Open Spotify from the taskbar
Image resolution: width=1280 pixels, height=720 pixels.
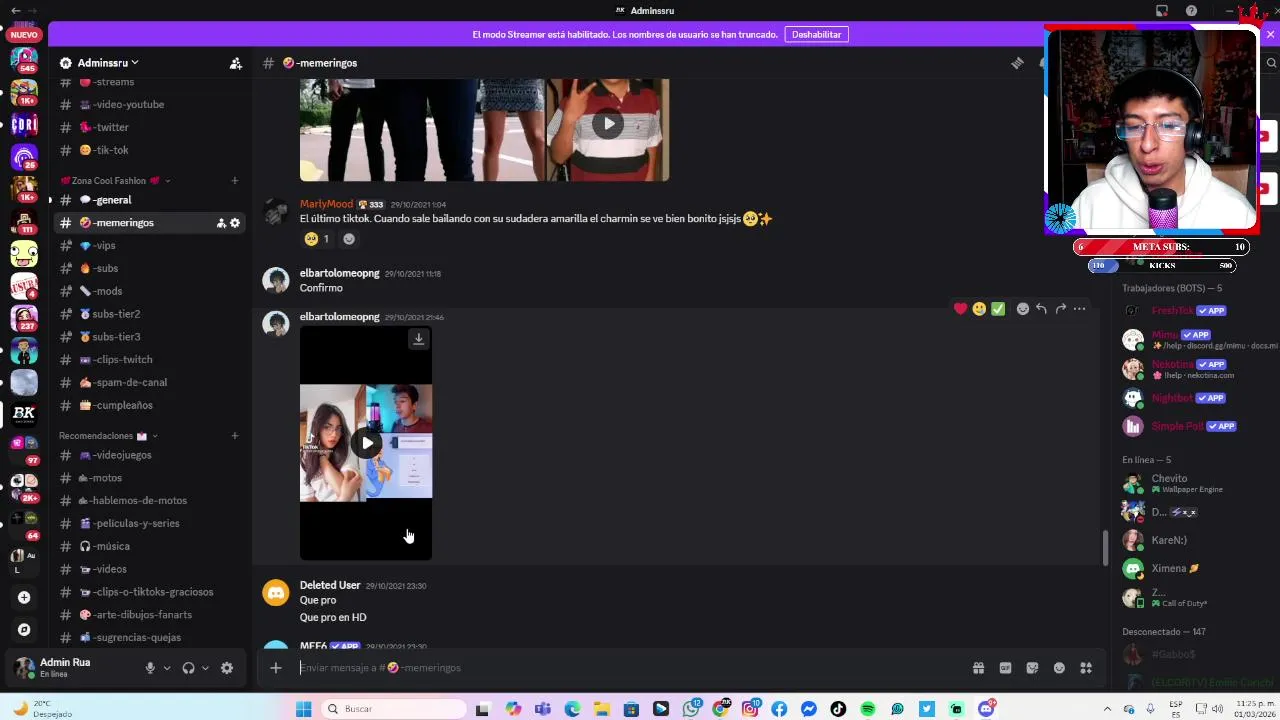tap(868, 709)
